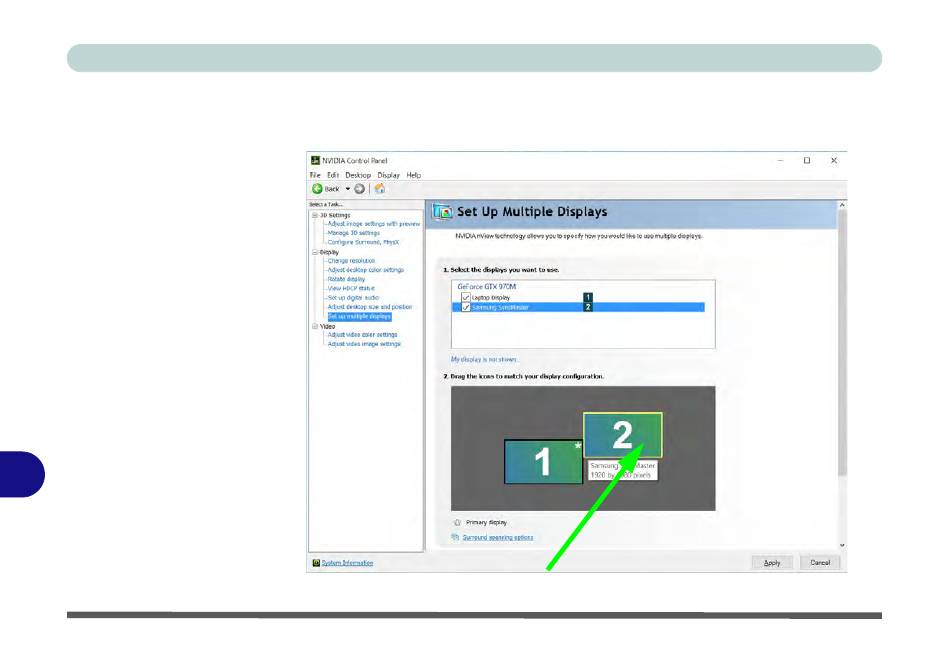This screenshot has height=669, width=950.
Task: Click the content pane vertical scrollbar thumb
Action: pyautogui.click(x=842, y=342)
